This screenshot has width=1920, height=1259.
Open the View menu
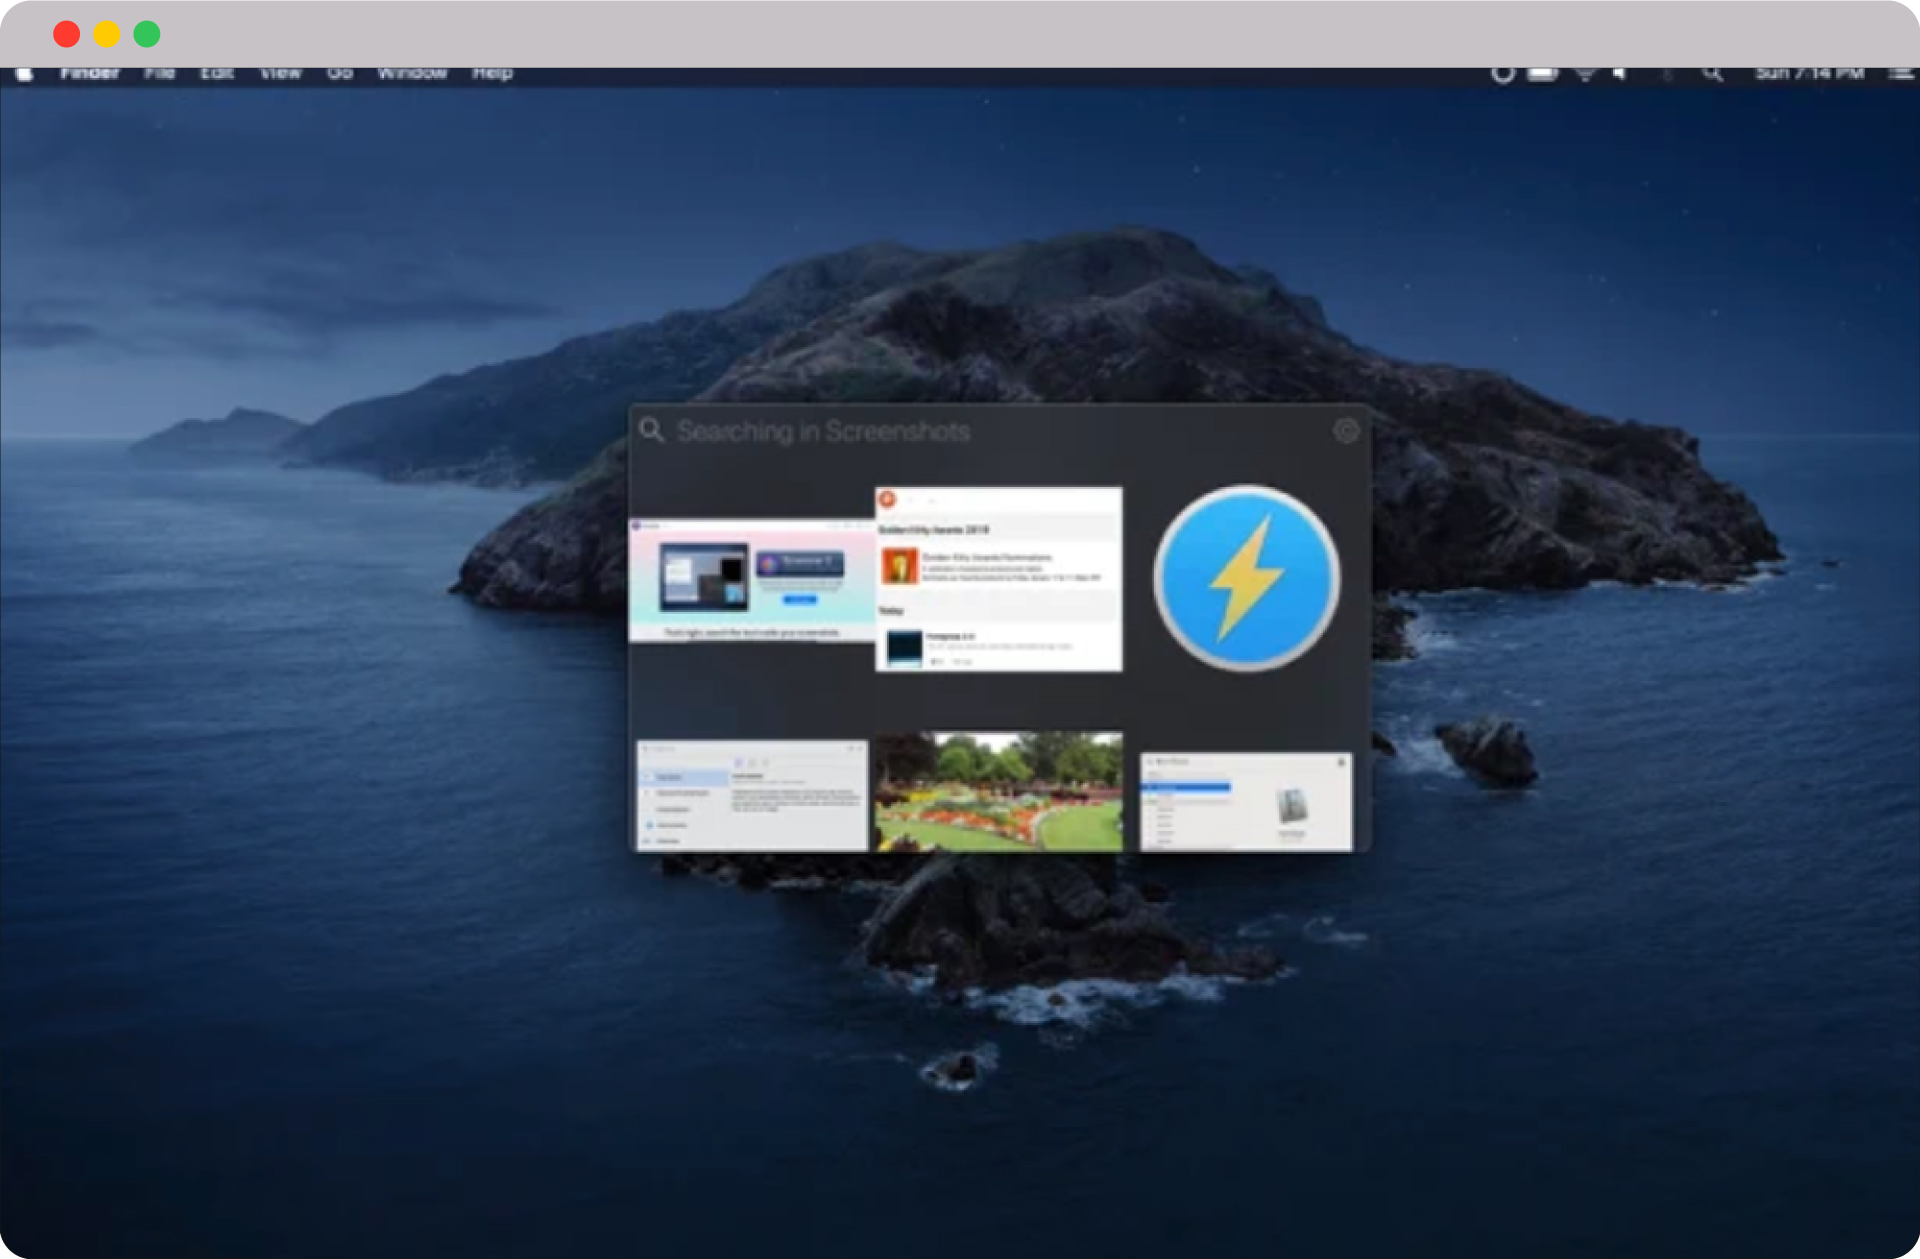tap(281, 74)
